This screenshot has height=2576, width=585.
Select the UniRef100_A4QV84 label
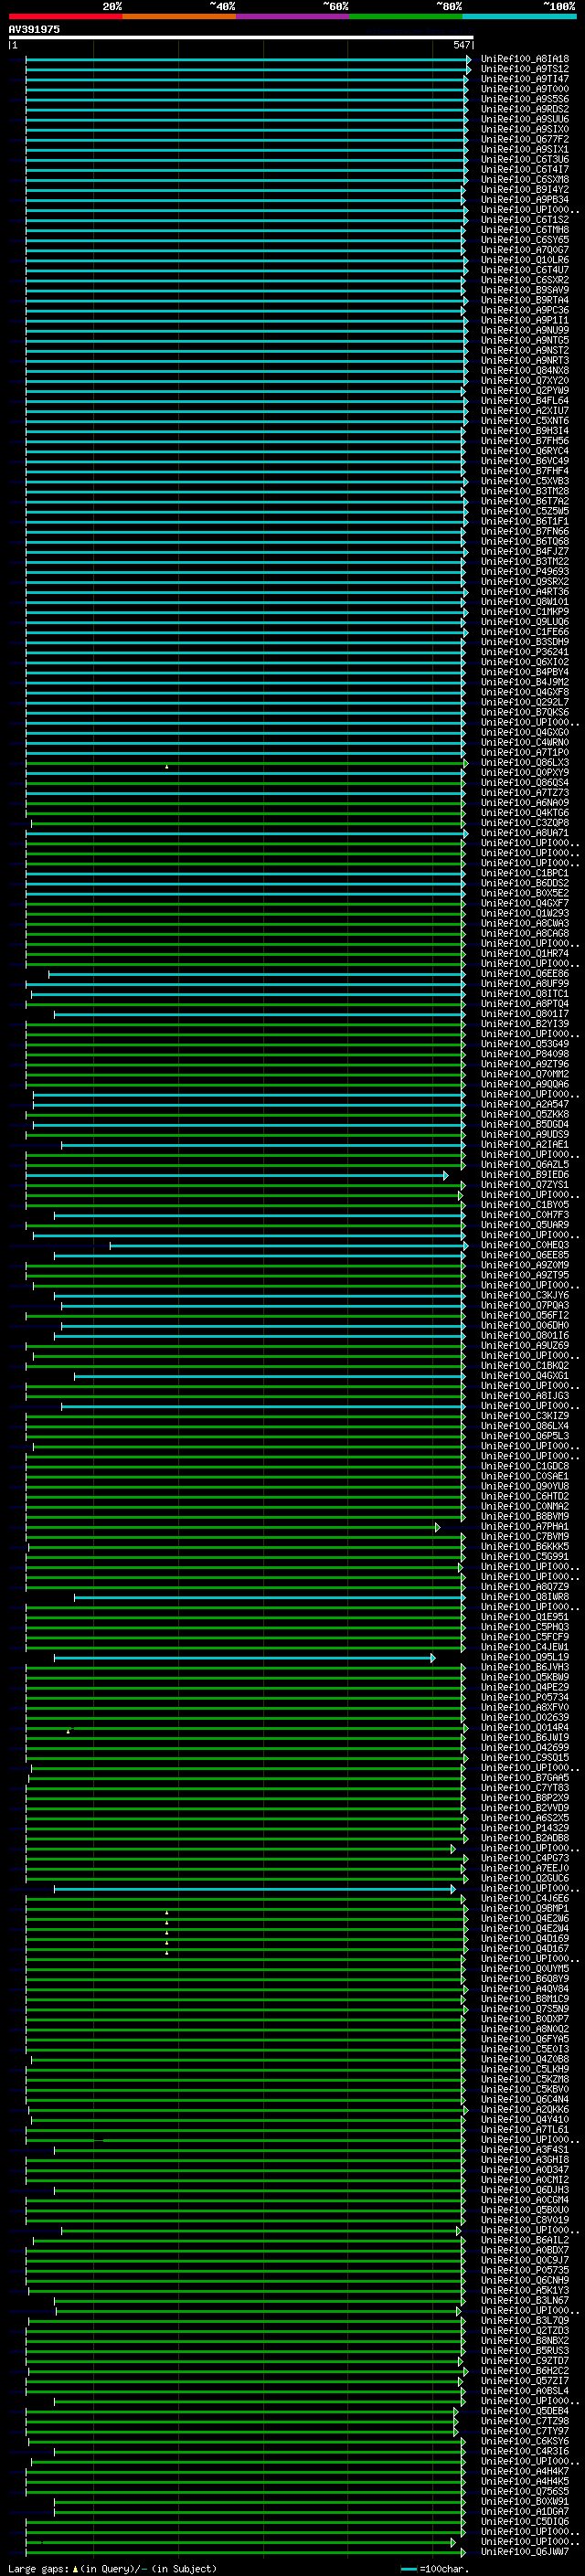(525, 1989)
